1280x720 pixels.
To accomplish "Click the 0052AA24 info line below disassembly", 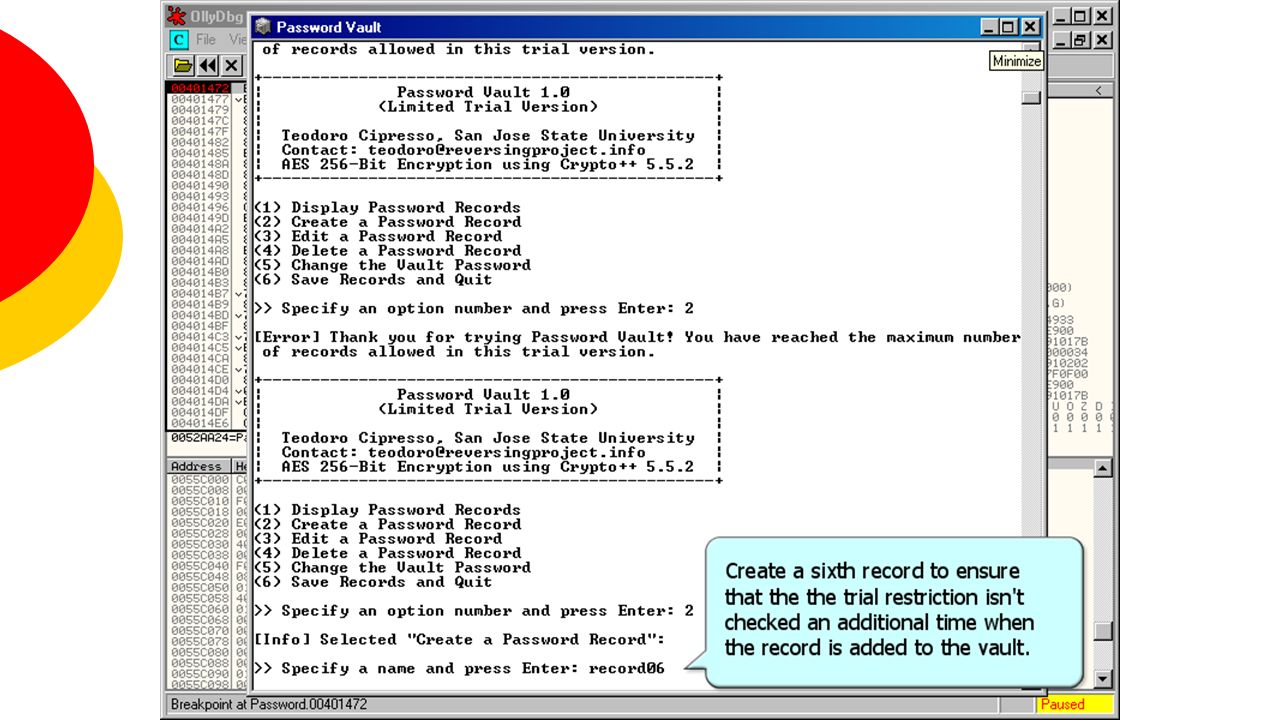I will [208, 438].
